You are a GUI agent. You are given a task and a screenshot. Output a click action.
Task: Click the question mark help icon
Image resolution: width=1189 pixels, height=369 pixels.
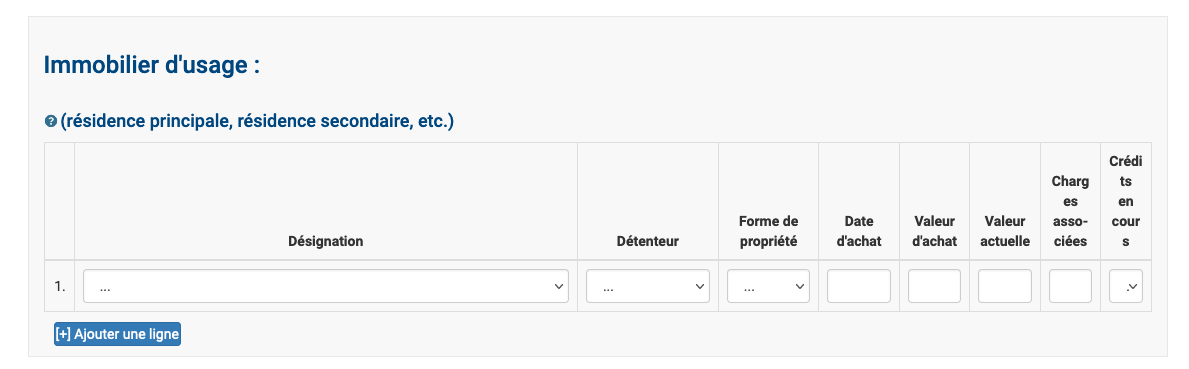51,121
